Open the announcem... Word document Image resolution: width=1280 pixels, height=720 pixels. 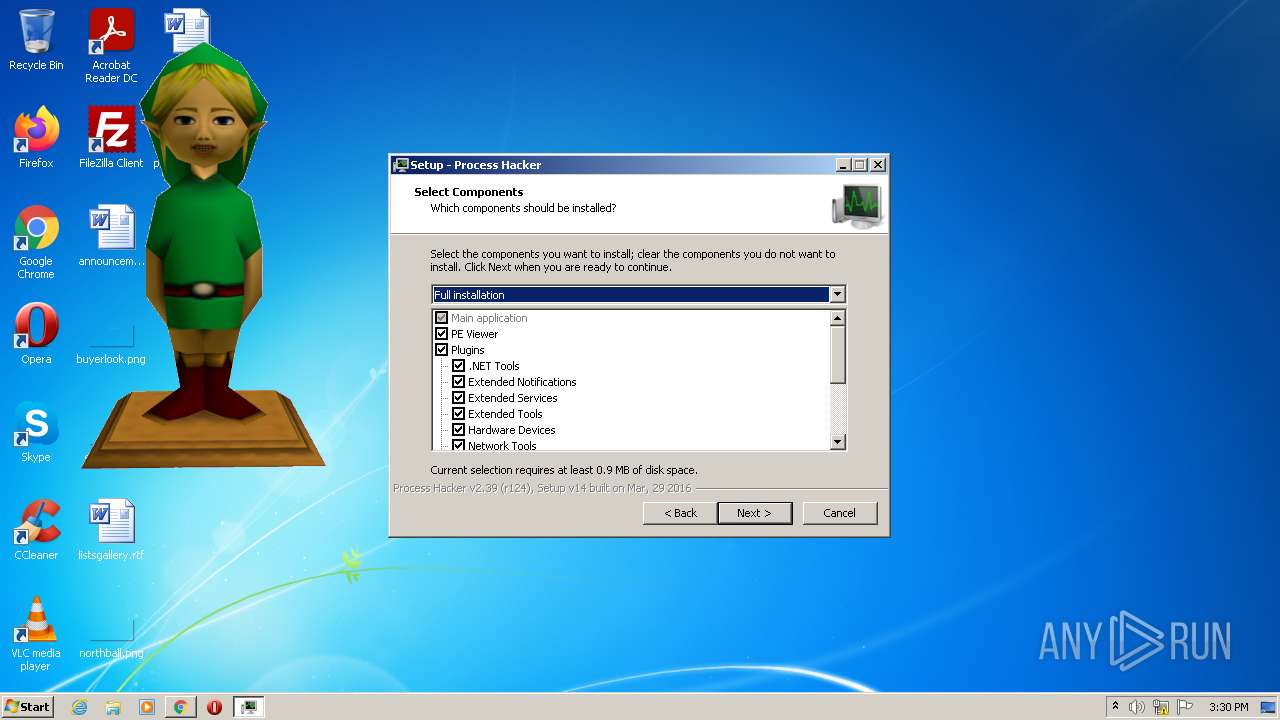tap(111, 236)
